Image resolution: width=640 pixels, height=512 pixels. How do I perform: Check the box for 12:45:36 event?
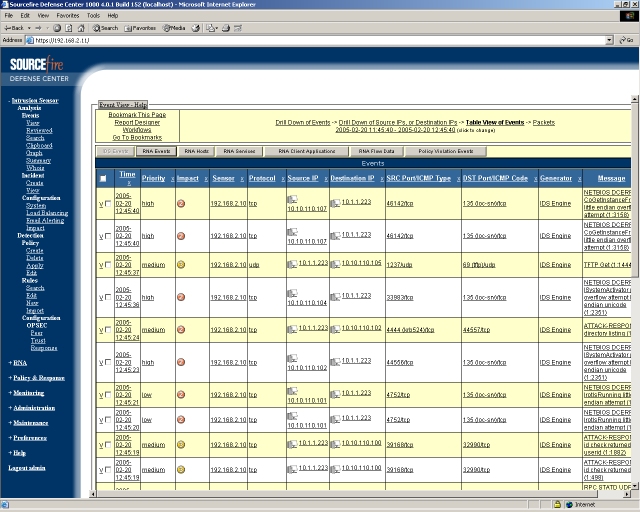pyautogui.click(x=108, y=297)
